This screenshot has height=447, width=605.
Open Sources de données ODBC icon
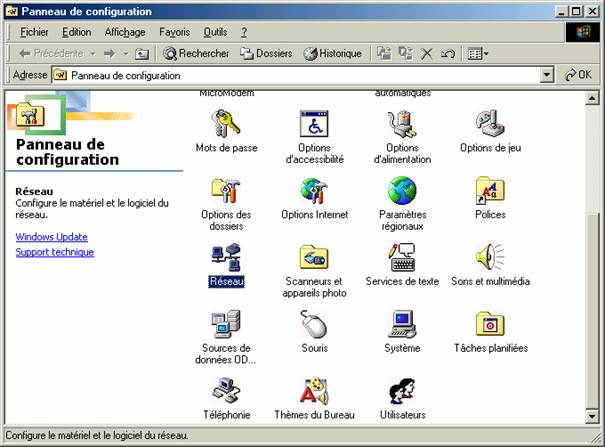click(226, 324)
